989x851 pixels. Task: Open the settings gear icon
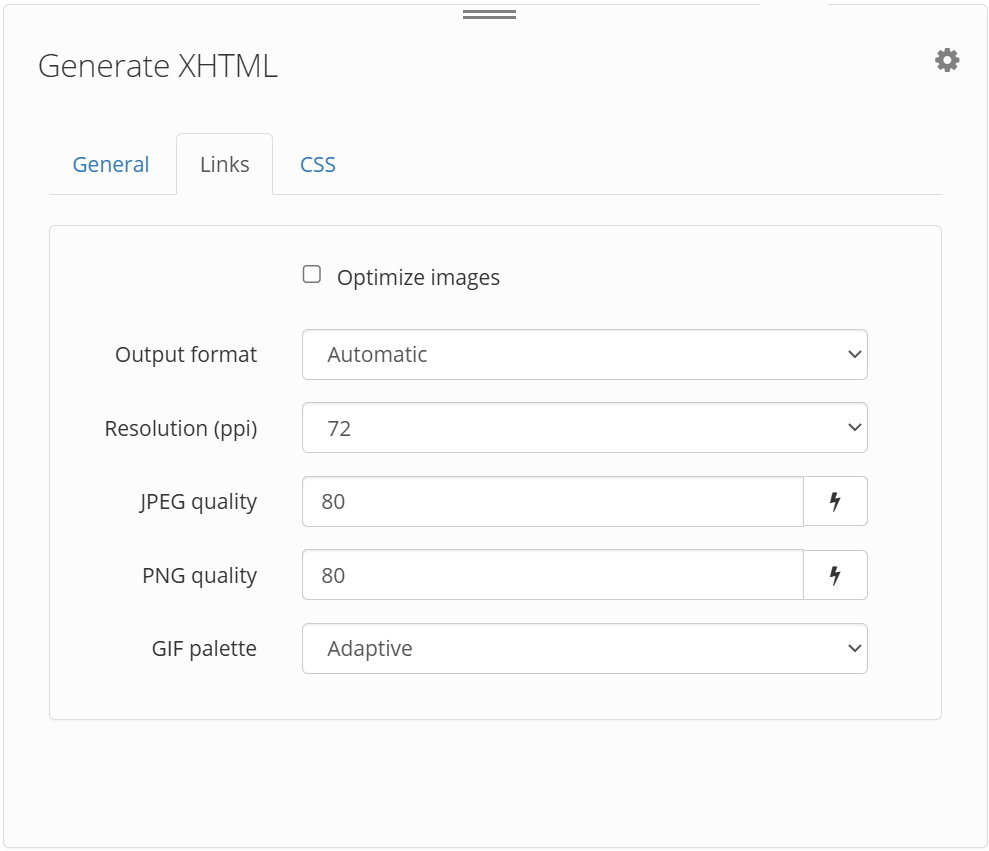coord(946,59)
